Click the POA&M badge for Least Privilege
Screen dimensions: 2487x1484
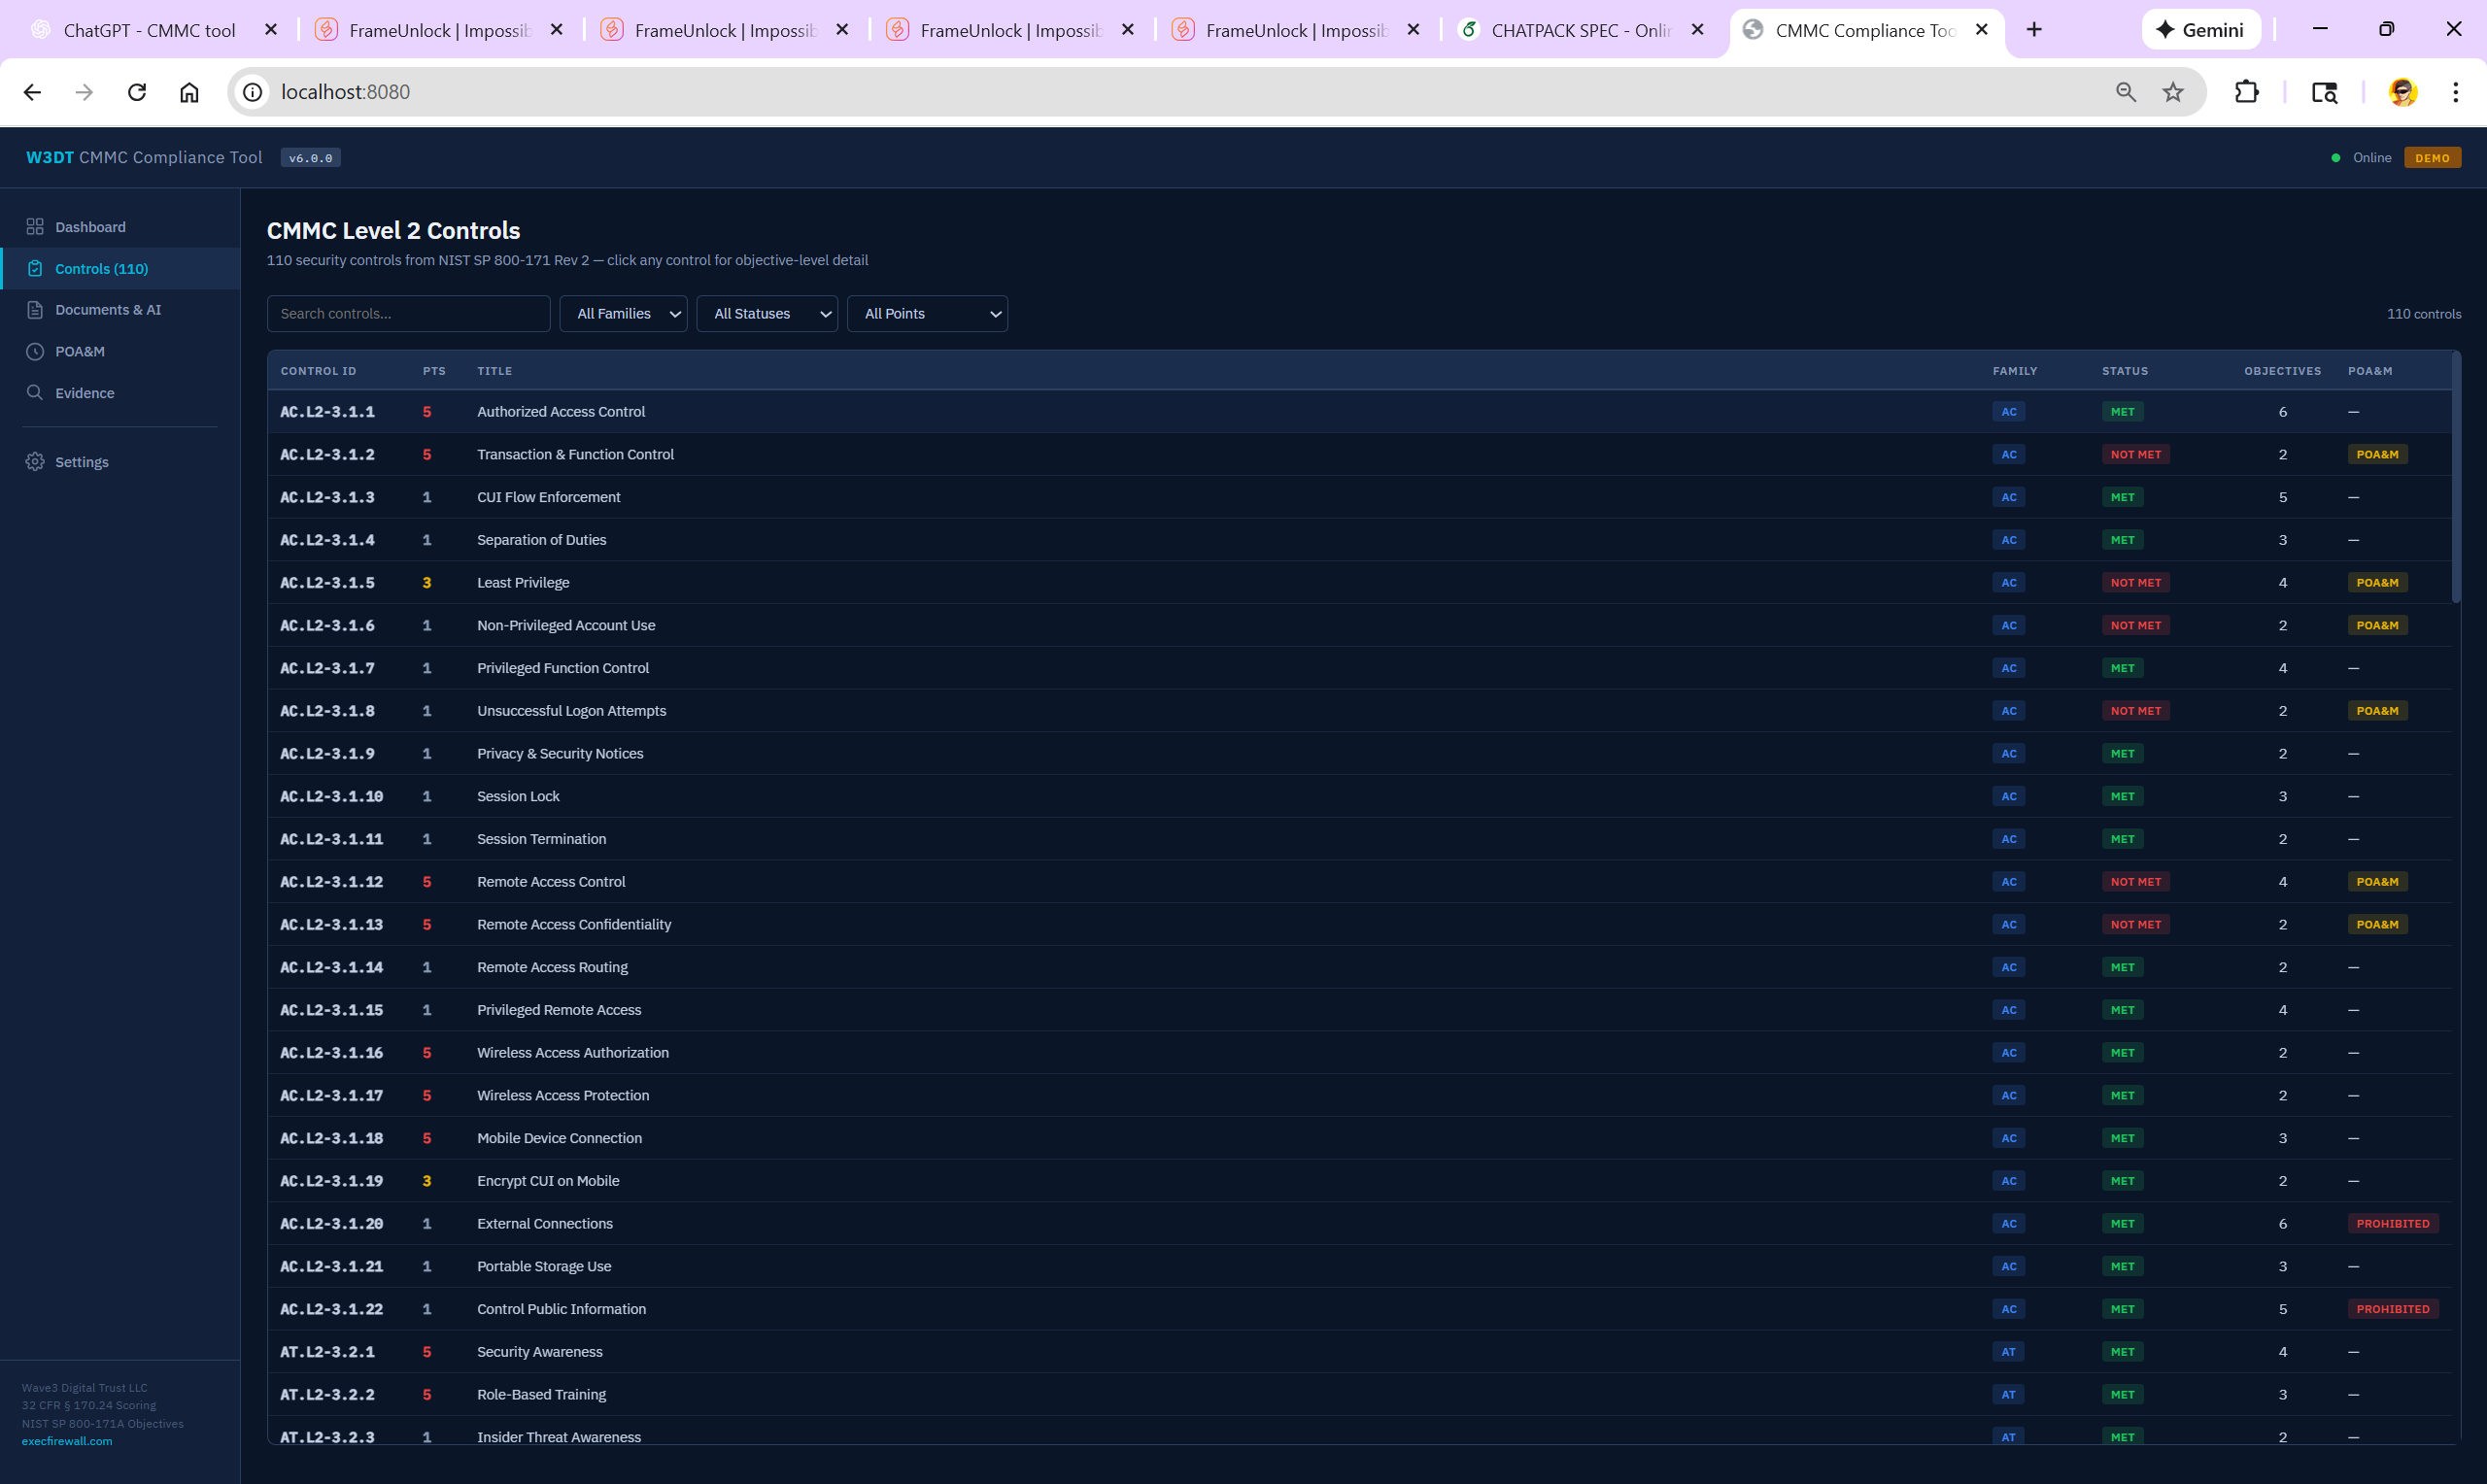click(2377, 583)
